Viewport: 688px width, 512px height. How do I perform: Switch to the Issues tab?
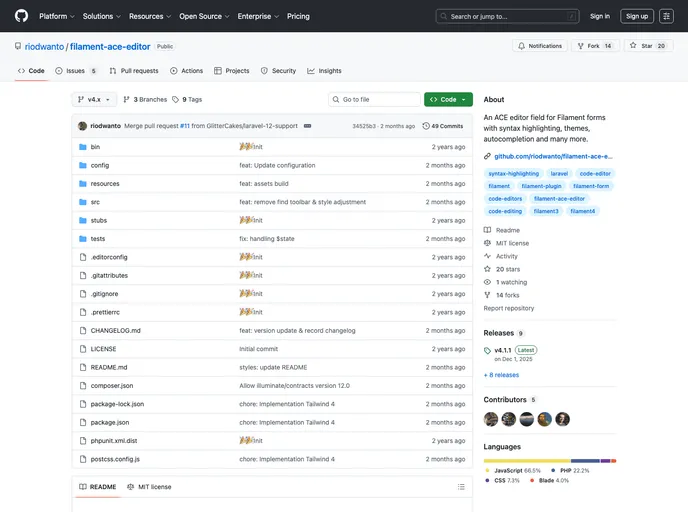(76, 71)
